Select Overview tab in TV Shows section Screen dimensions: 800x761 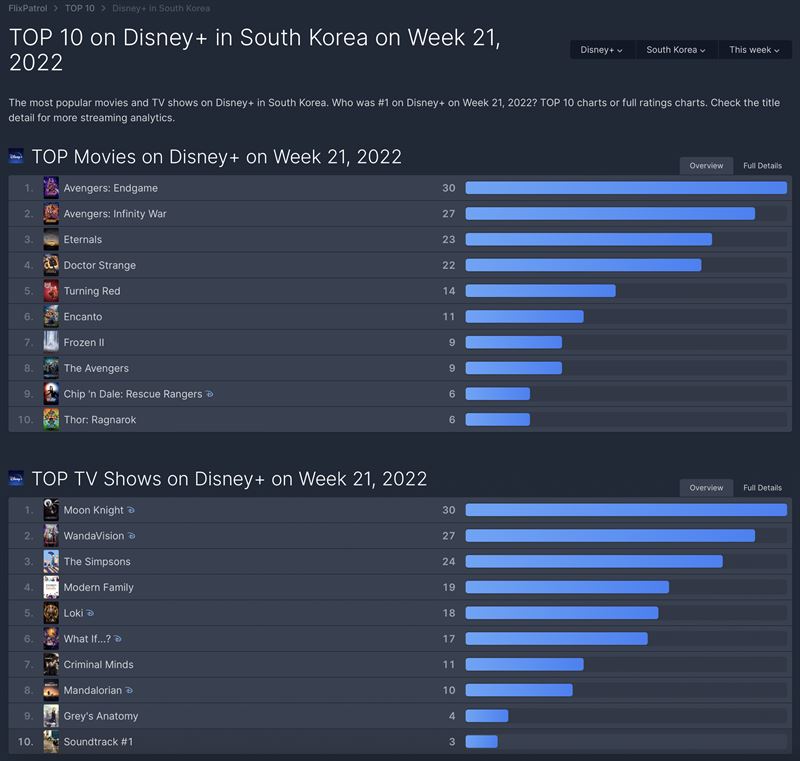706,488
